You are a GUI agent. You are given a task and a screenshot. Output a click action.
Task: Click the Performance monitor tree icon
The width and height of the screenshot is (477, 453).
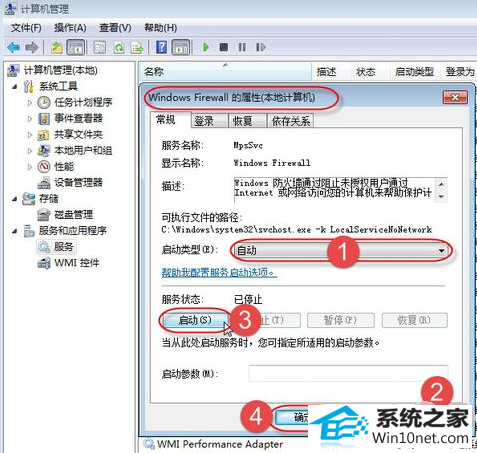click(x=44, y=167)
